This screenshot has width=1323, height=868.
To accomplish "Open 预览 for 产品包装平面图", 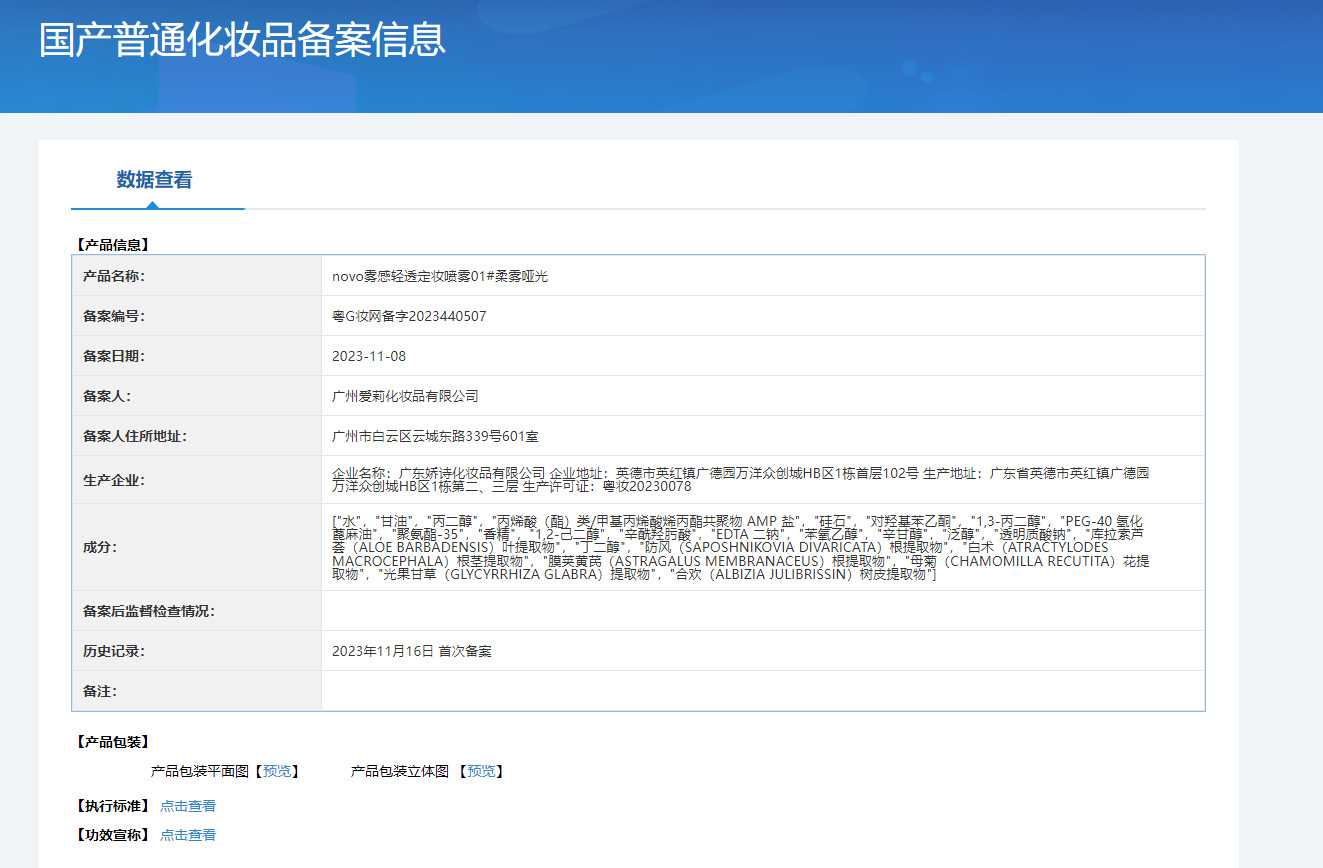I will coord(275,771).
